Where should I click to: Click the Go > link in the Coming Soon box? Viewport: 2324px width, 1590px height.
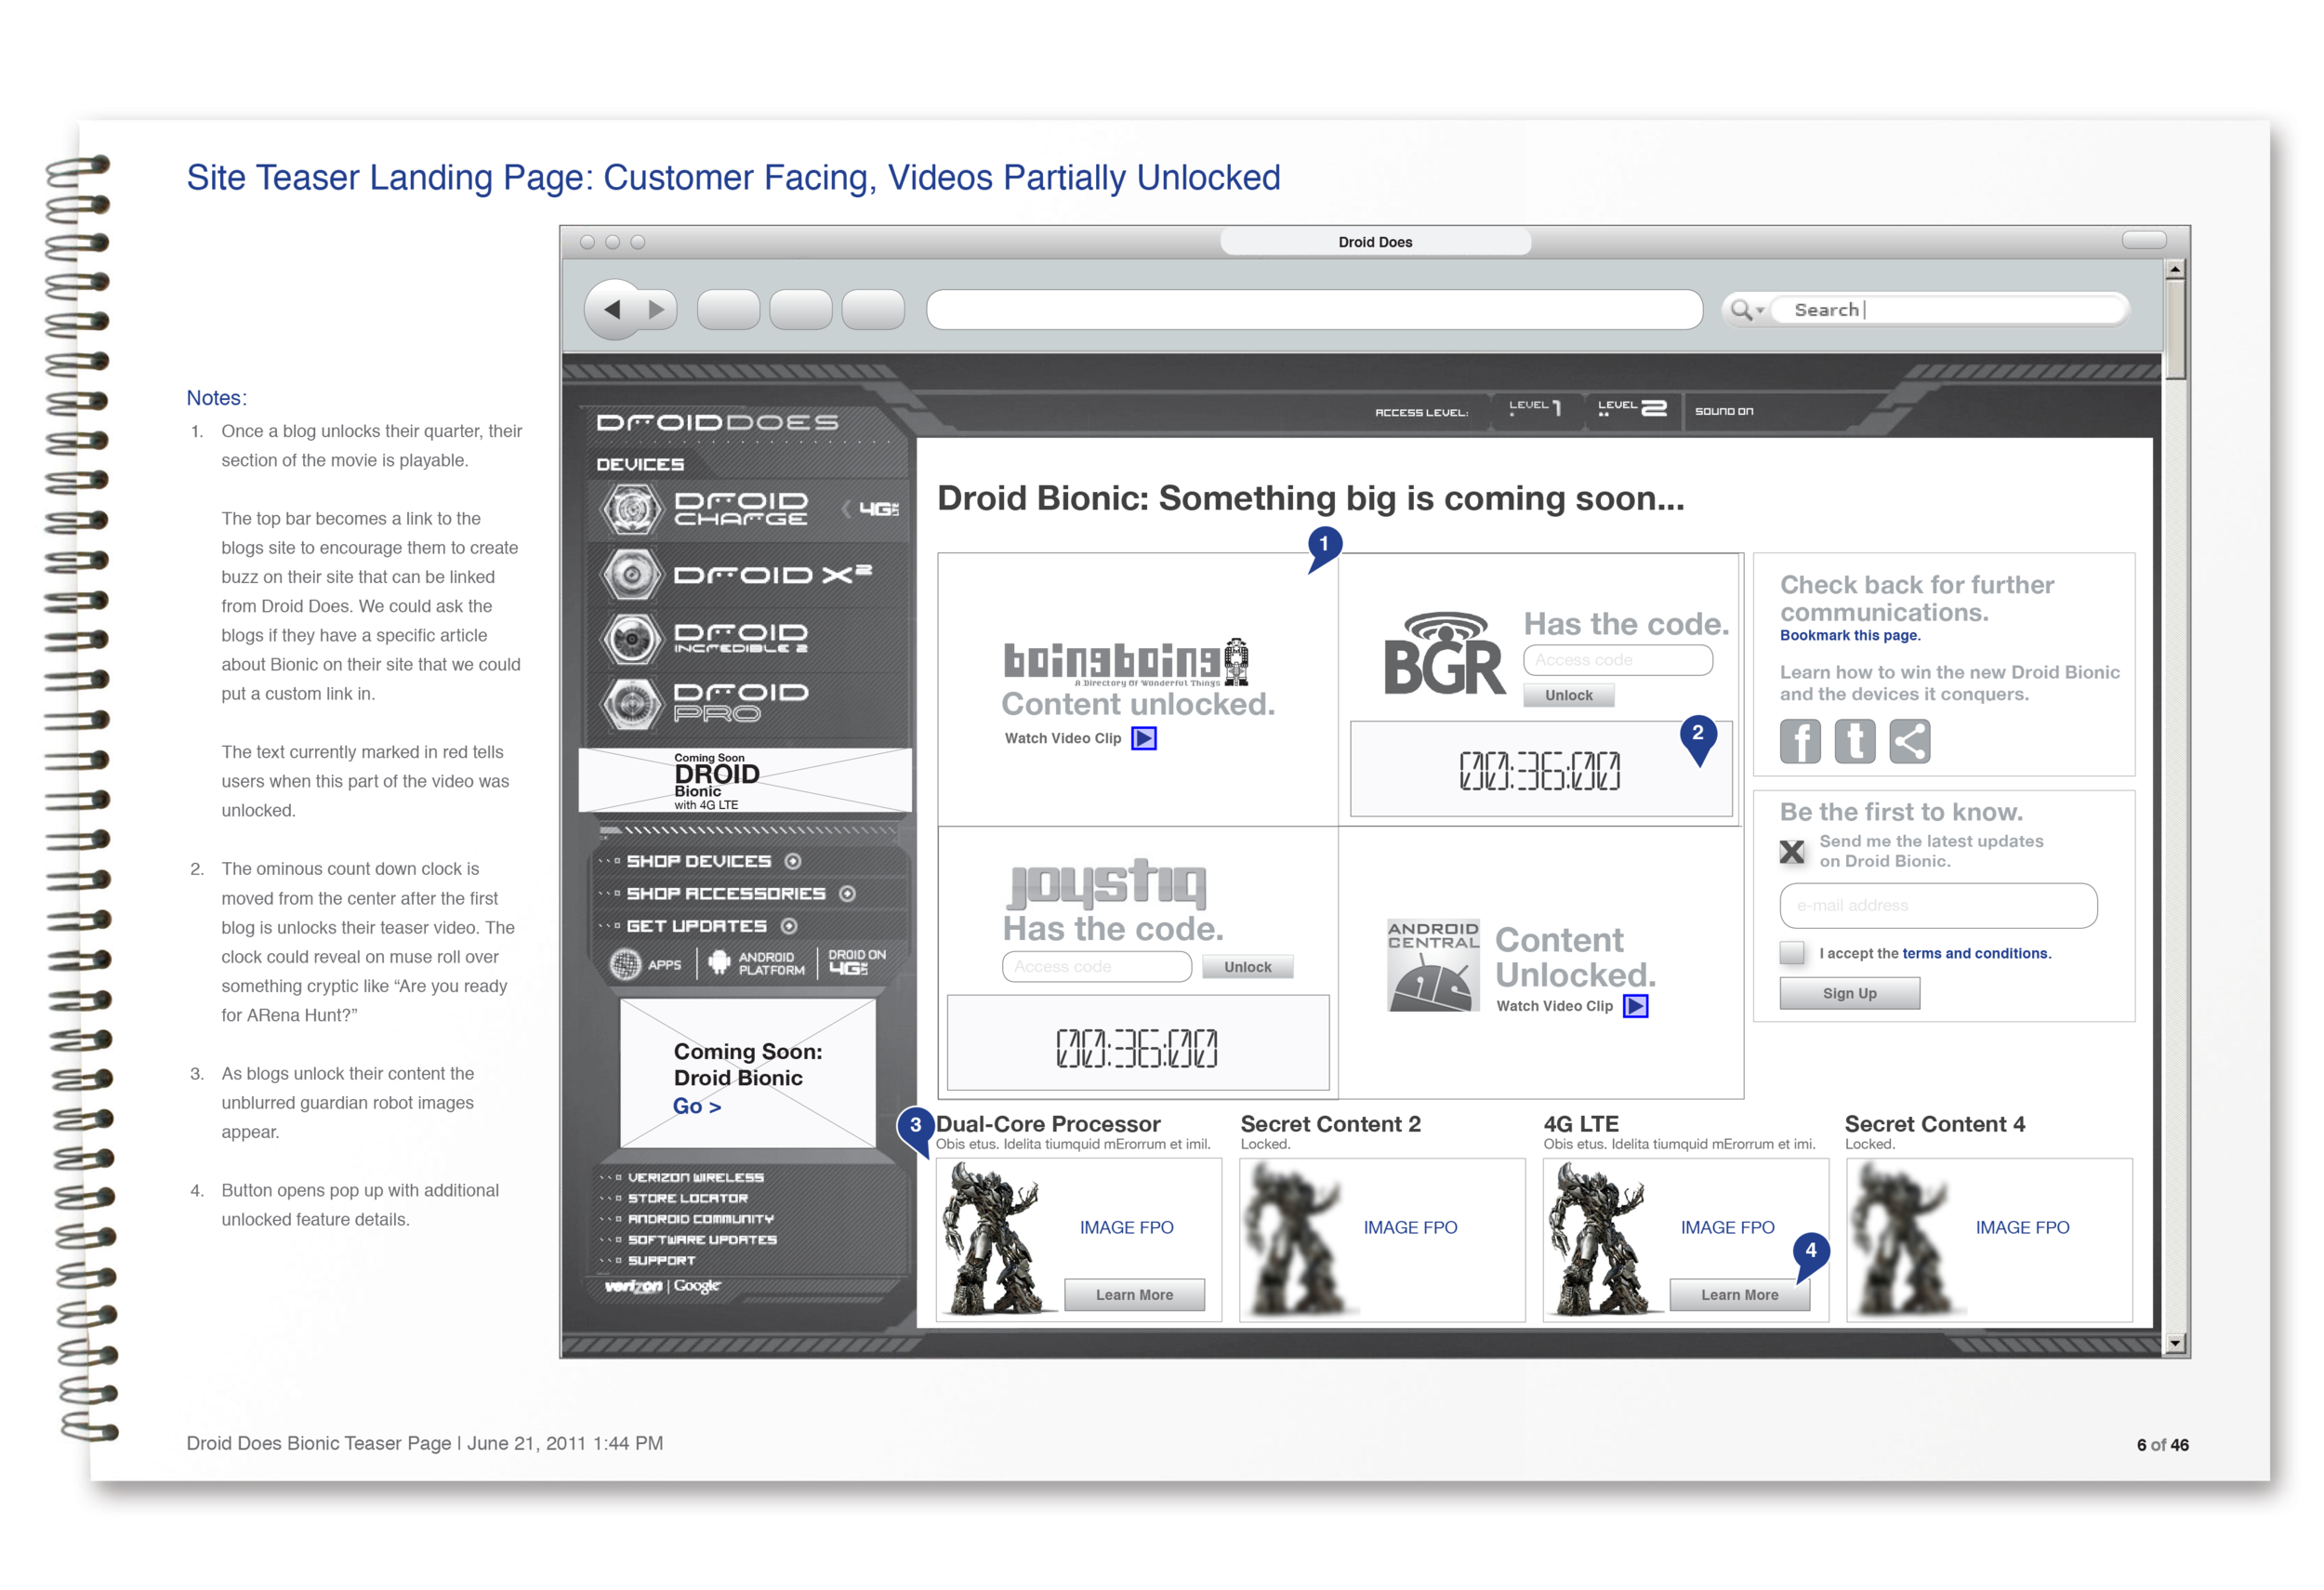[x=697, y=1106]
